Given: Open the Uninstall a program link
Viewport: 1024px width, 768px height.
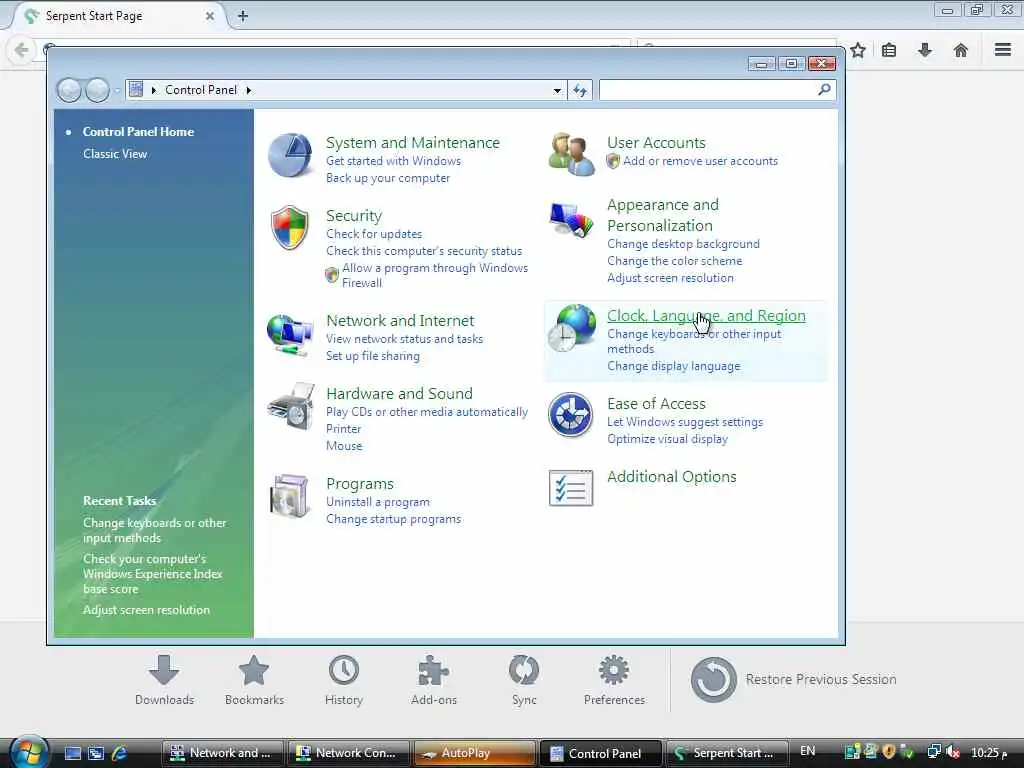Looking at the screenshot, I should (377, 502).
